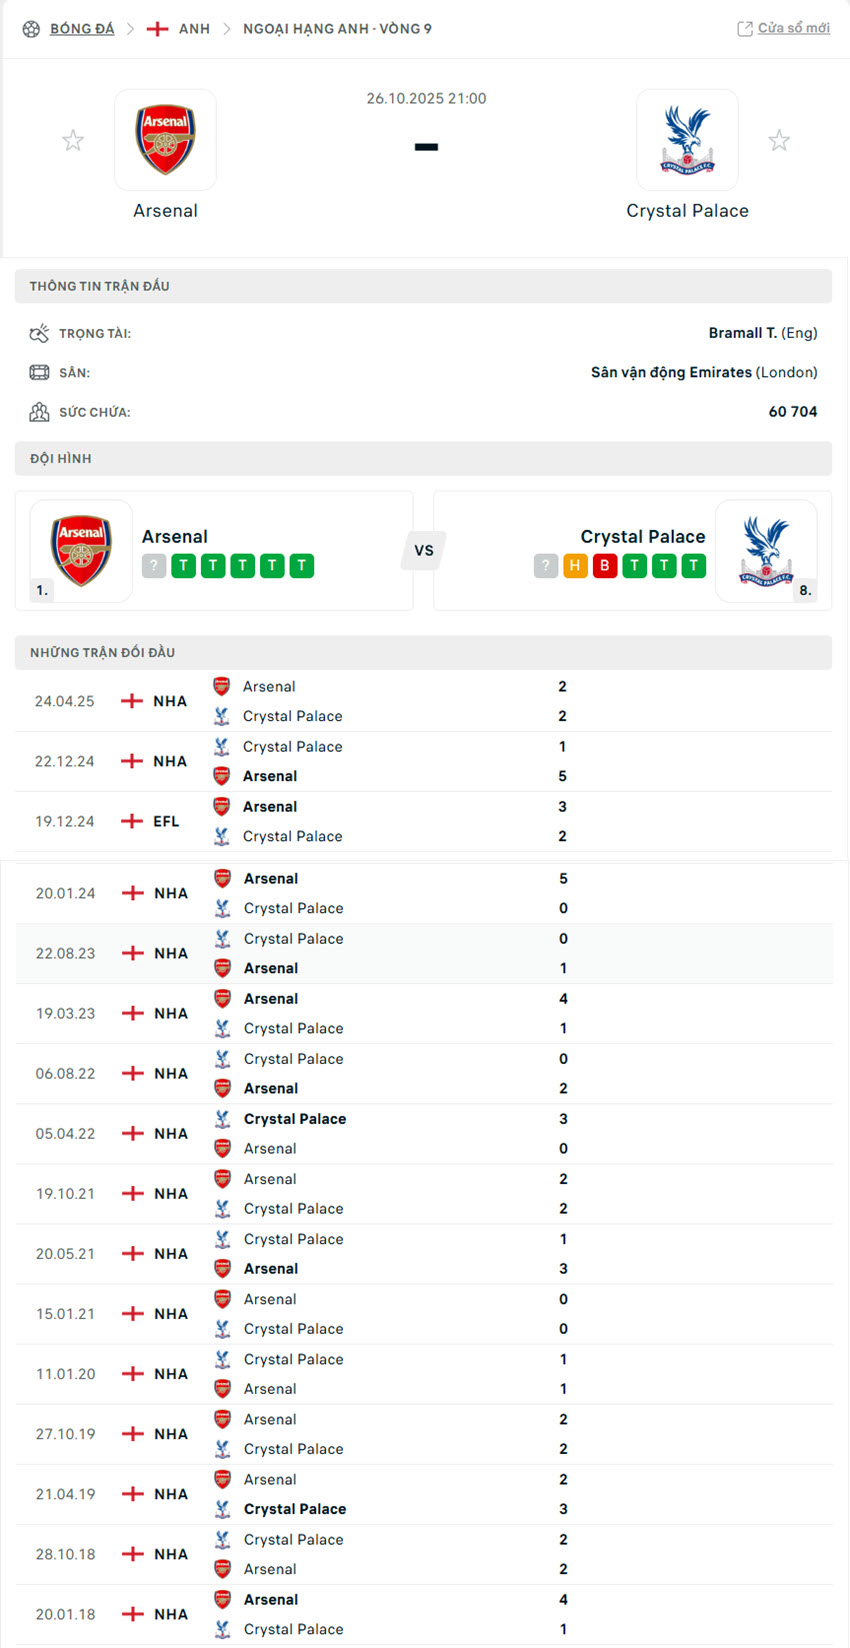Click the Arsenal club crest logo
The height and width of the screenshot is (1648, 850).
[165, 140]
